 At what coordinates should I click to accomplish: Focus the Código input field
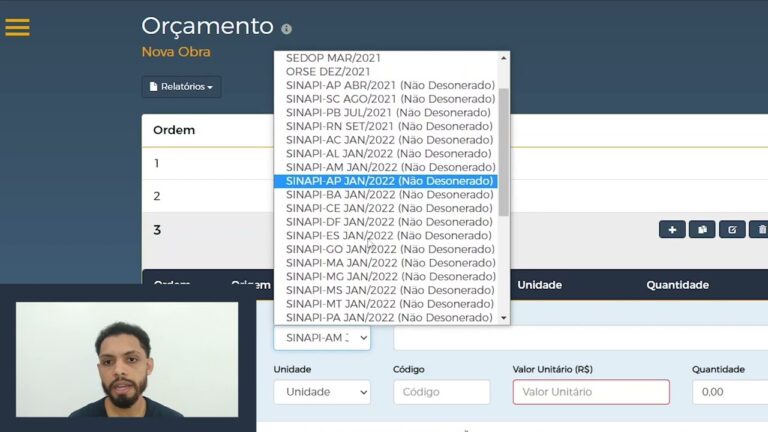[441, 392]
